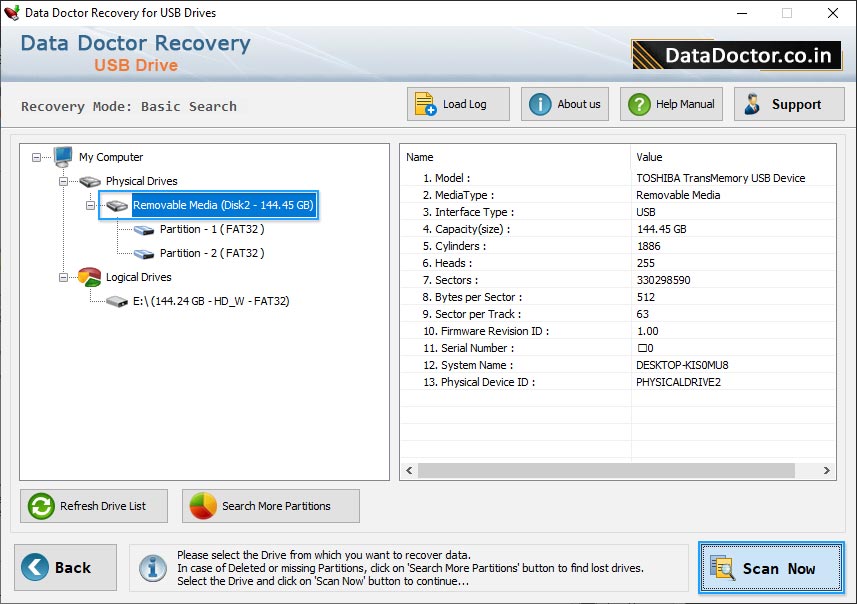Image resolution: width=857 pixels, height=604 pixels.
Task: Click the Value column header
Action: coord(733,157)
